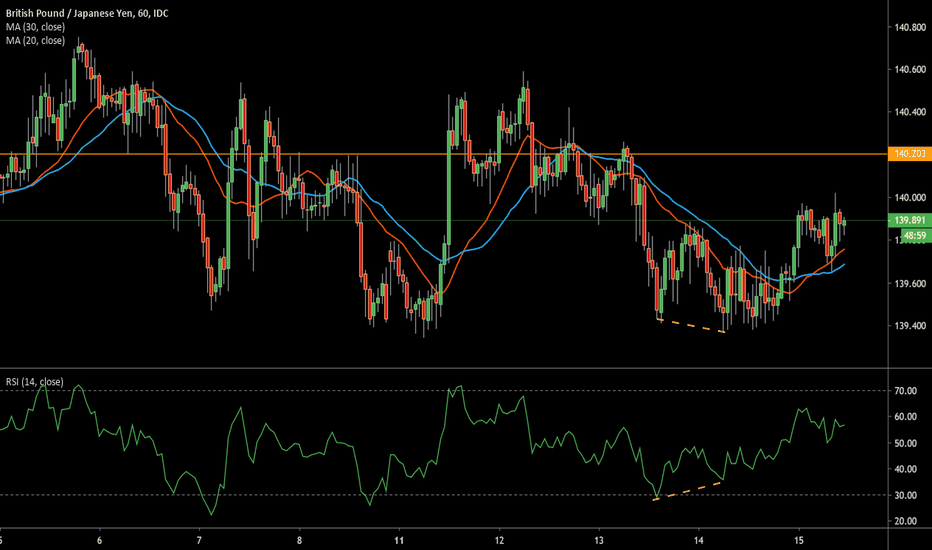
Task: Select the dashed orange trendline in RSI pane
Action: [688, 490]
